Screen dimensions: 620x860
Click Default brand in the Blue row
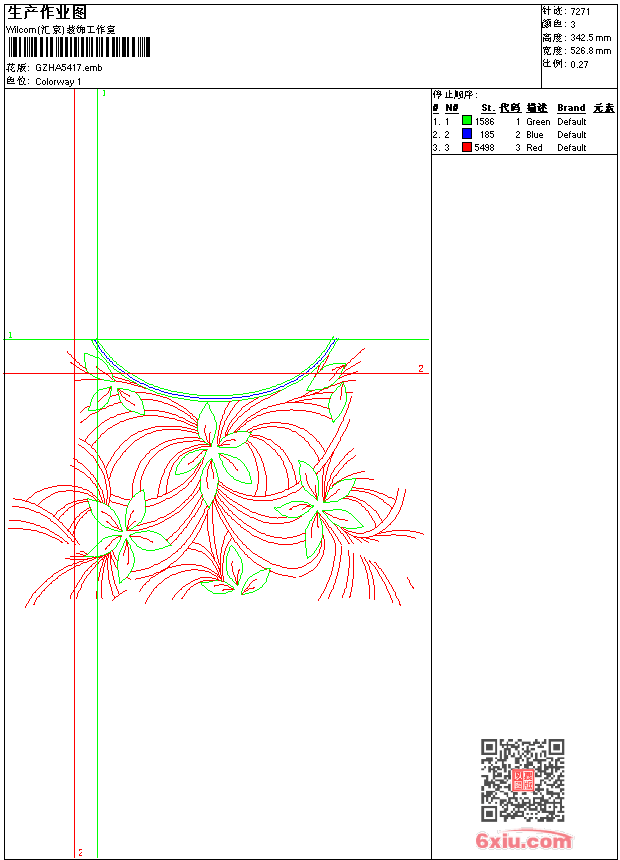(x=572, y=135)
